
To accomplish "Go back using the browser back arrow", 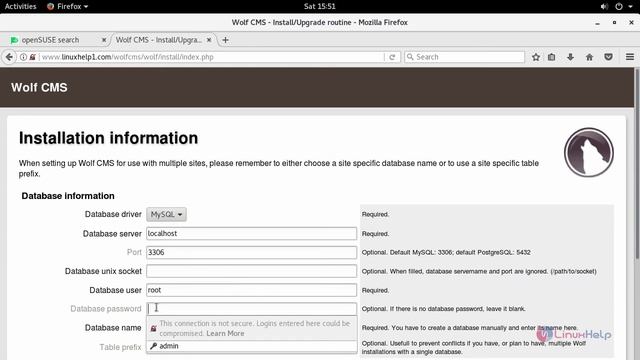I will (x=9, y=57).
